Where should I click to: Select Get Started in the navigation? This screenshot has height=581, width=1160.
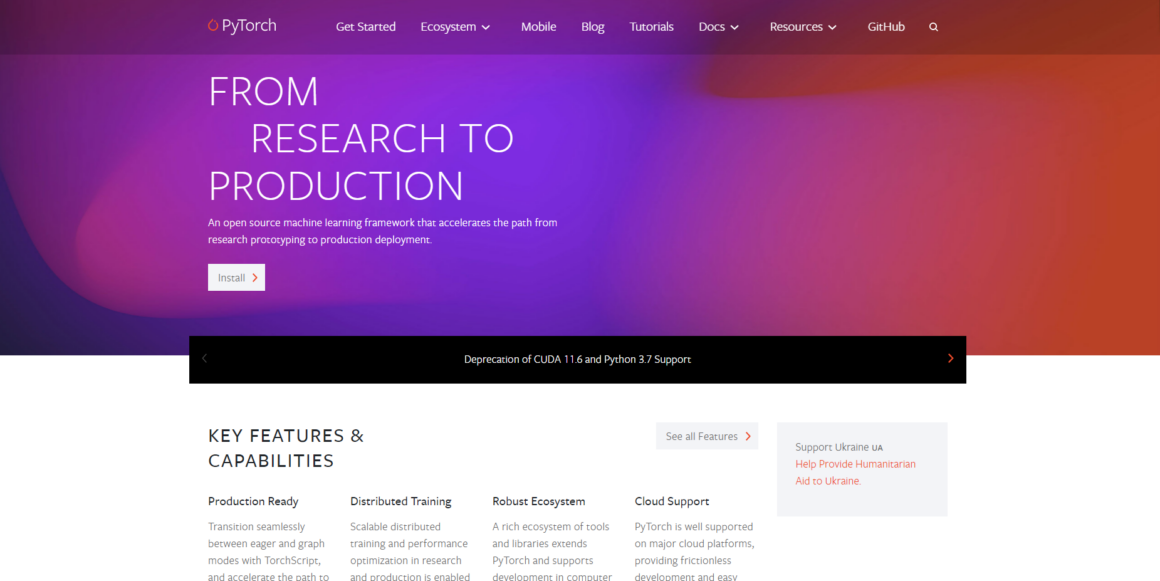365,27
